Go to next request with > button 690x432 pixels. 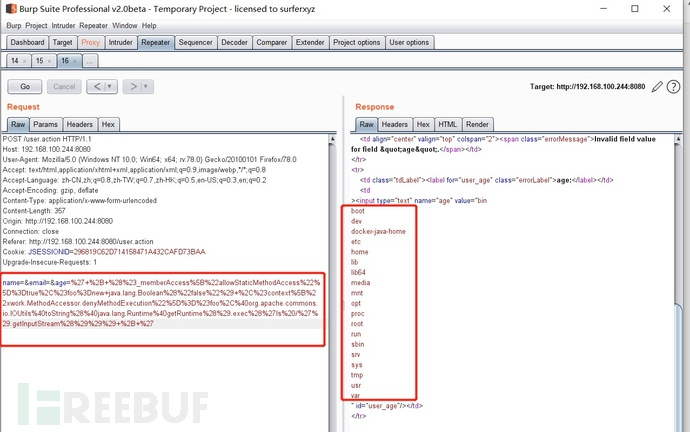[133, 87]
